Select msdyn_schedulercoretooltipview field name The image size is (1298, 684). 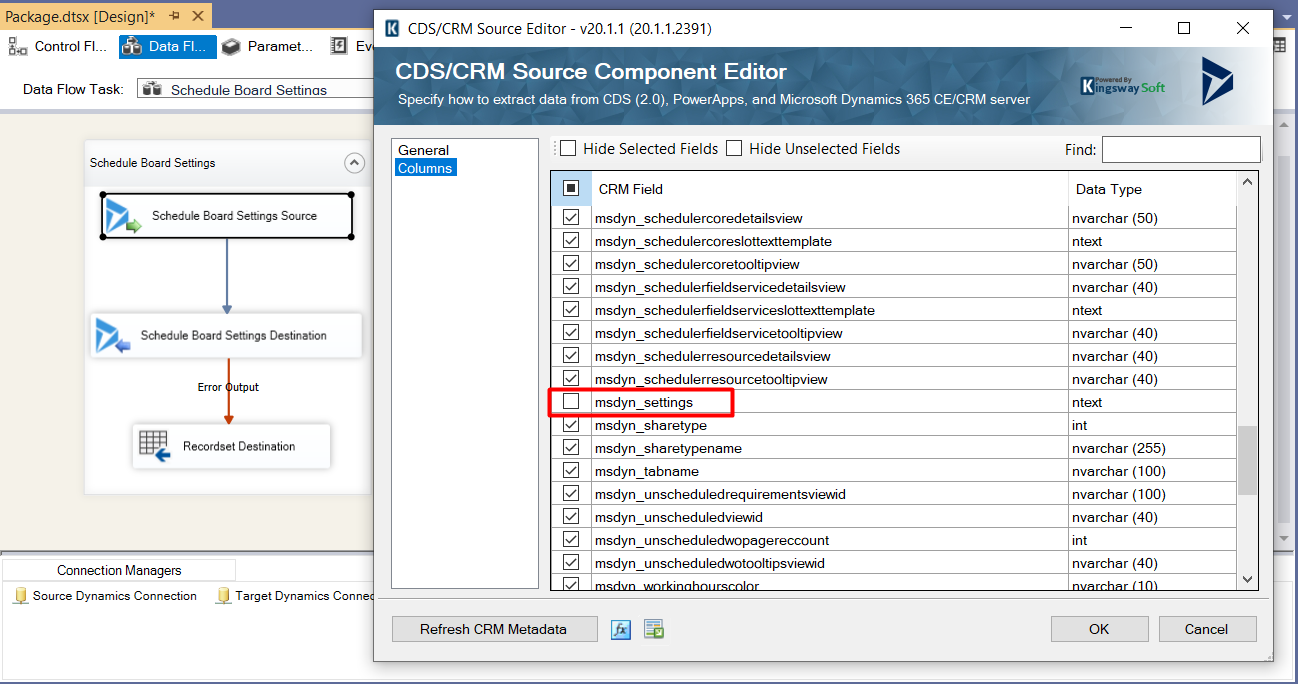pos(698,264)
